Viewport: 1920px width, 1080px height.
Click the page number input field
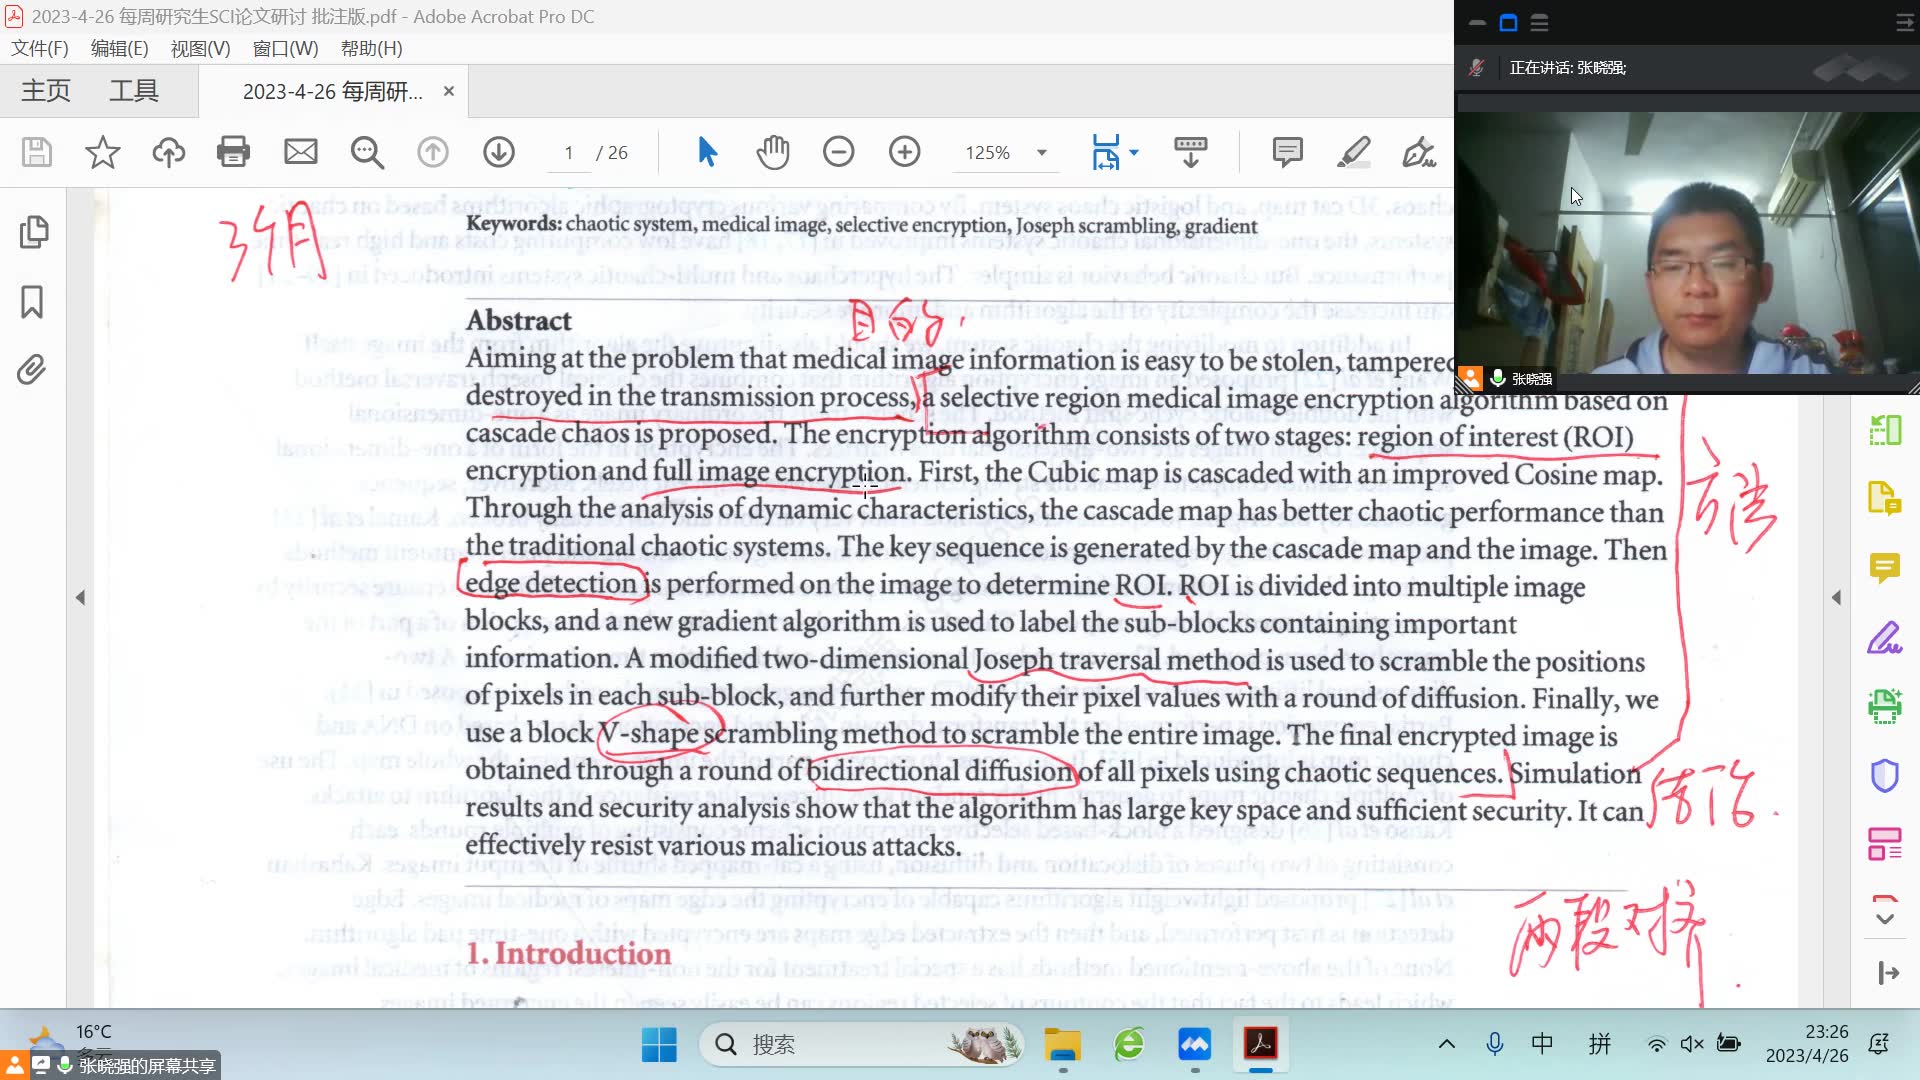click(x=569, y=153)
